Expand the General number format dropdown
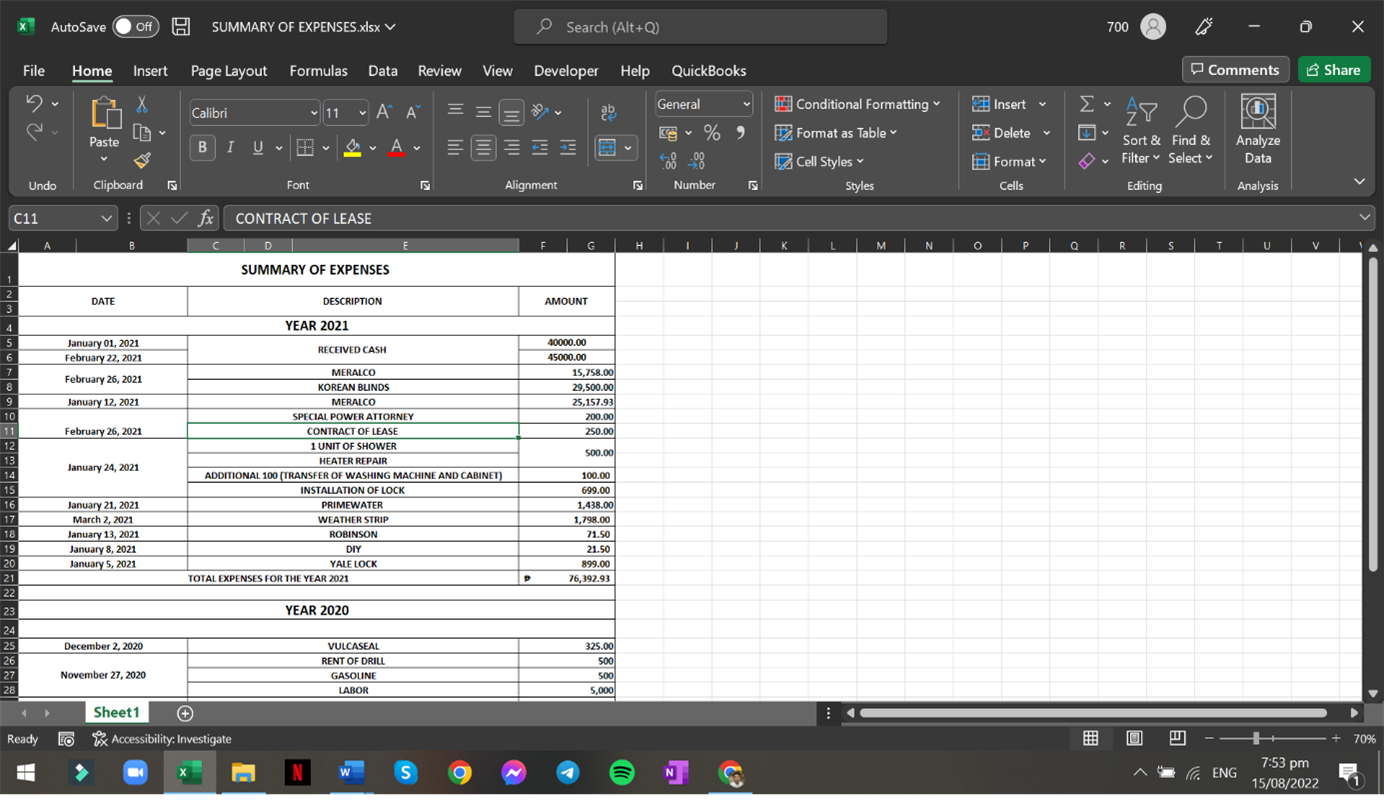This screenshot has height=804, width=1384. [x=746, y=104]
